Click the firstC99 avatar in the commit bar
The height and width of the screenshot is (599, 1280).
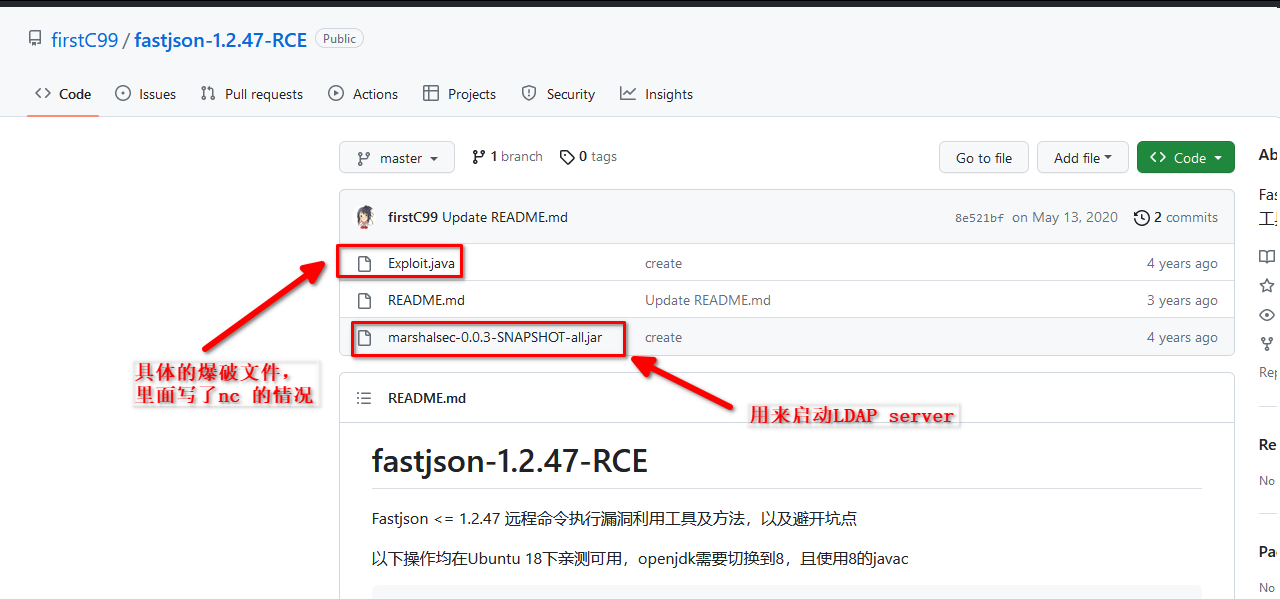pyautogui.click(x=366, y=217)
